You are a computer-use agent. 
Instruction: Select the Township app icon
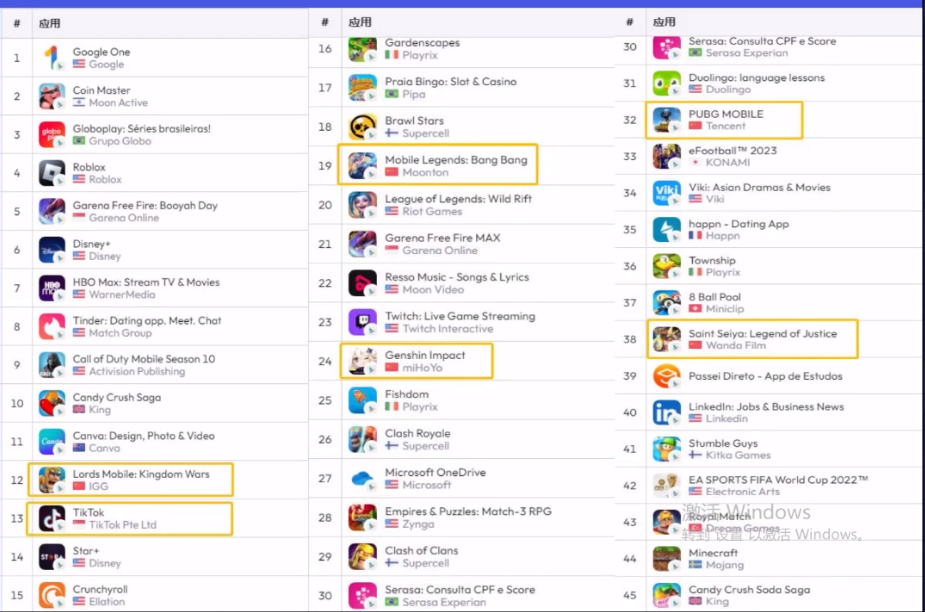667,266
